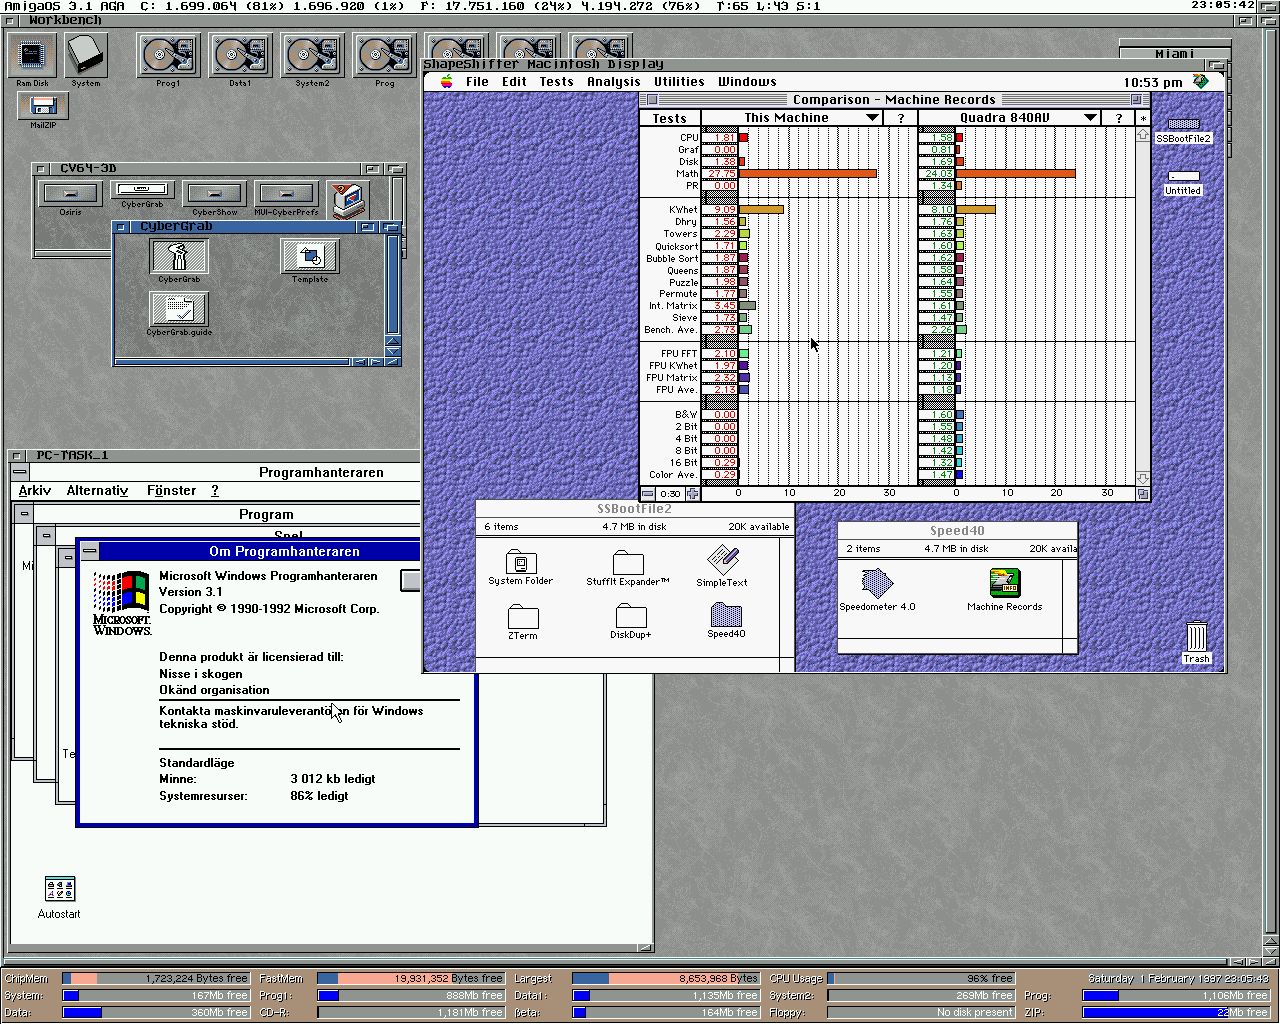Select the MailZIP floppy disk icon
Screen dimensions: 1280x1024
[x=42, y=106]
